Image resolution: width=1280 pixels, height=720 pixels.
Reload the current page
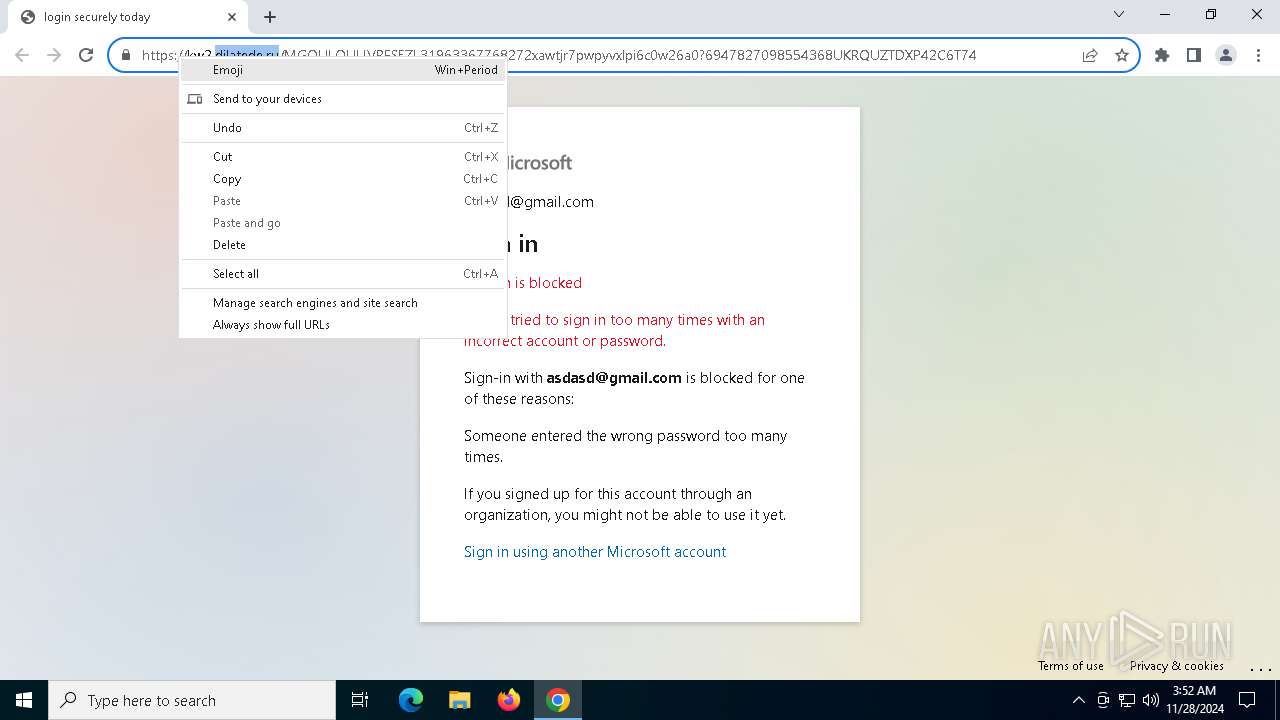click(86, 55)
